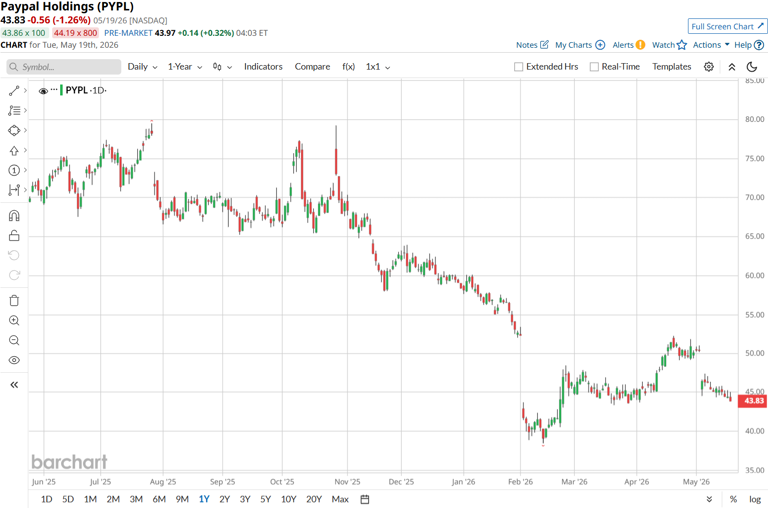The image size is (768, 508).
Task: Select the numbered label annotation tool
Action: coord(14,170)
